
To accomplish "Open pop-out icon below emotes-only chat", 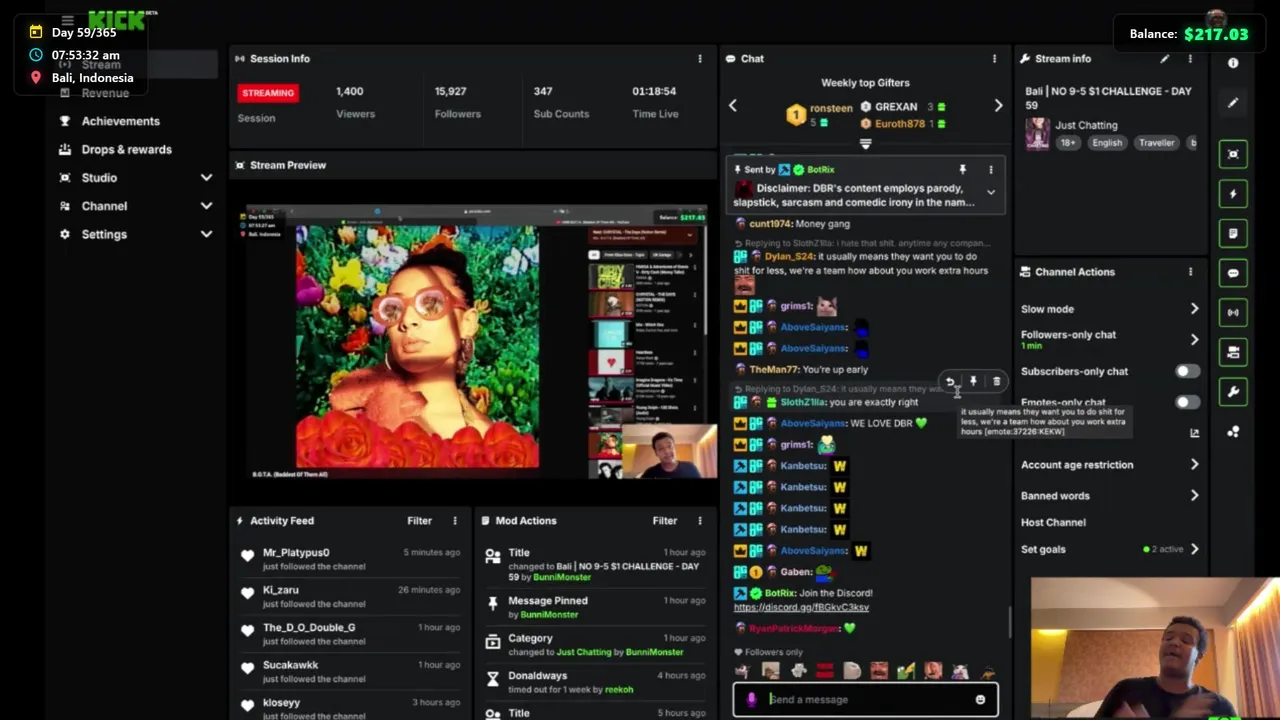I will 1194,433.
